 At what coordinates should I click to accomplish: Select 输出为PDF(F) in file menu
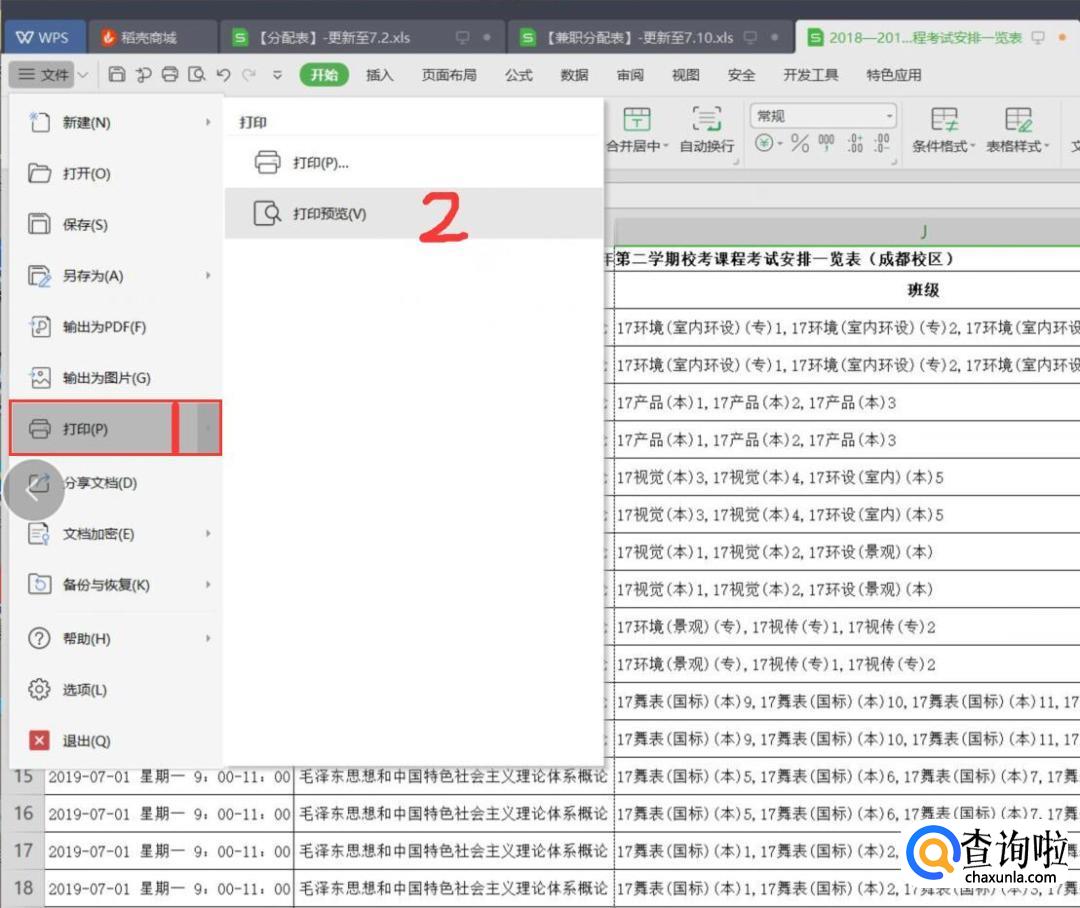click(x=104, y=327)
